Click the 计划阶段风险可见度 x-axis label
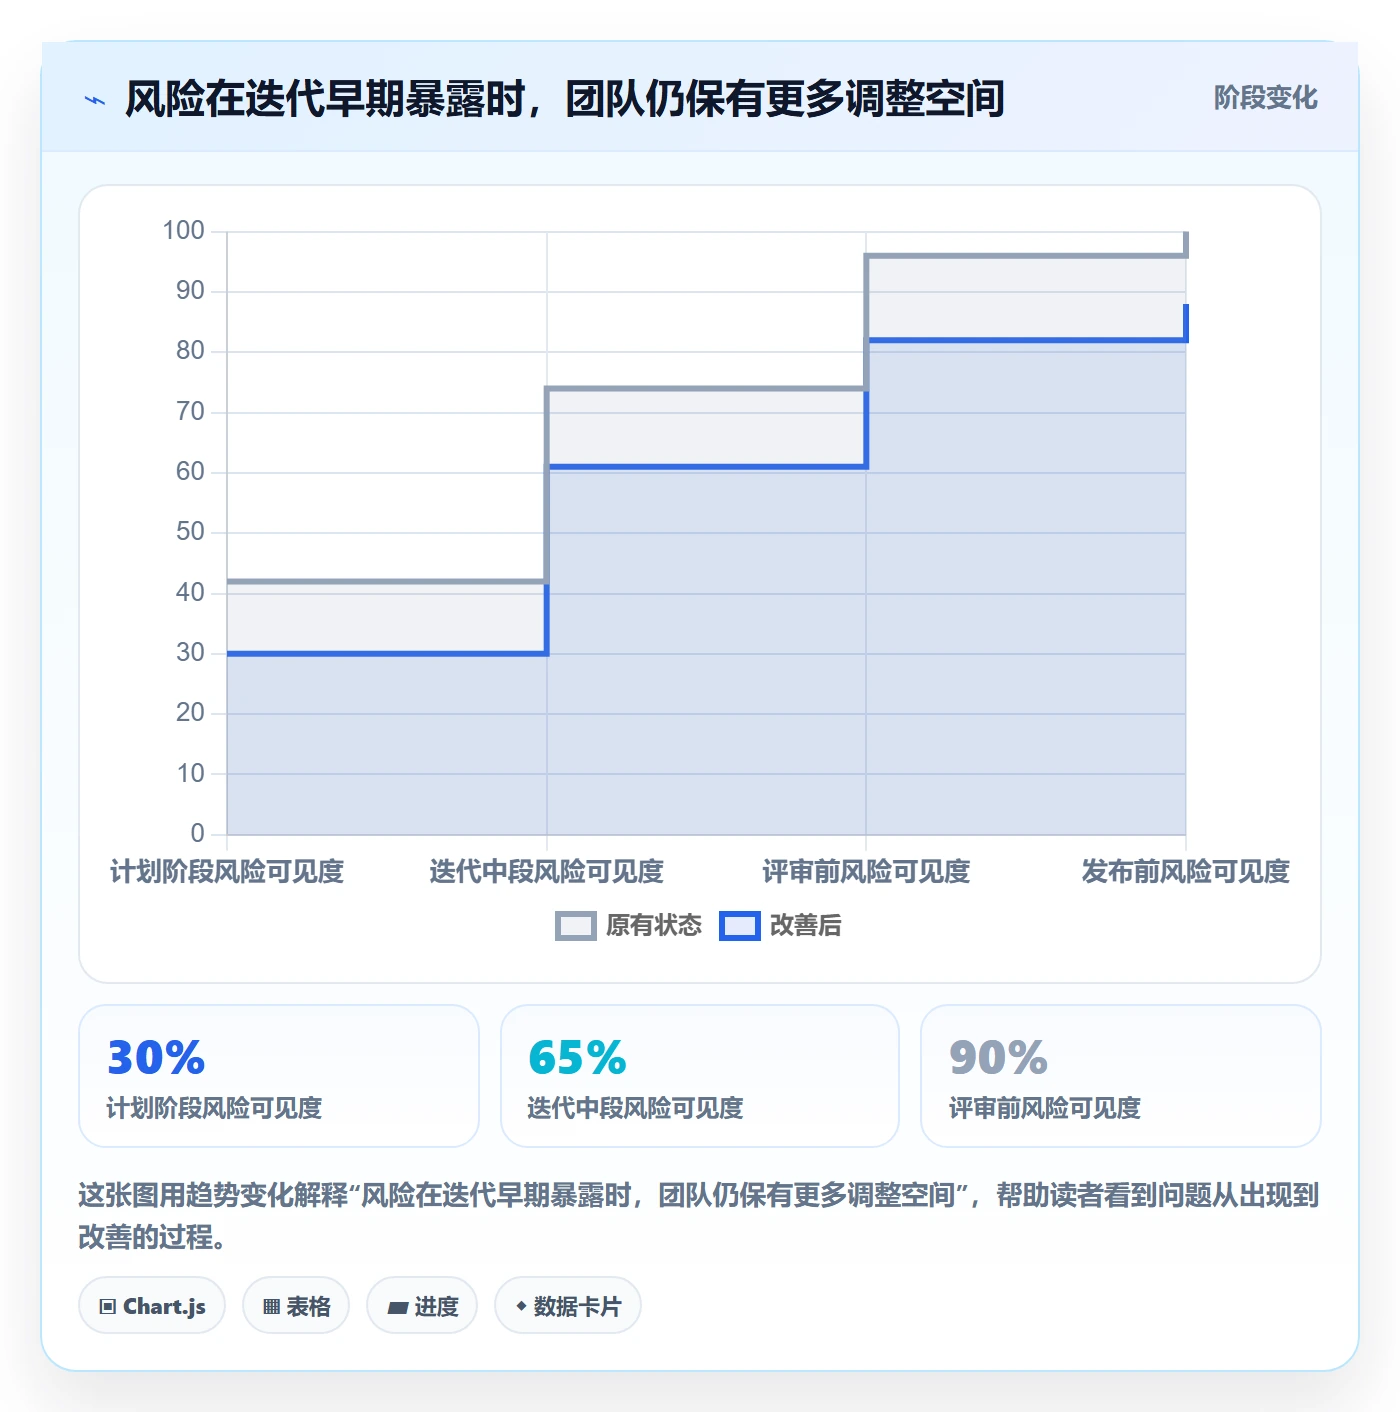The height and width of the screenshot is (1412, 1400). click(227, 872)
